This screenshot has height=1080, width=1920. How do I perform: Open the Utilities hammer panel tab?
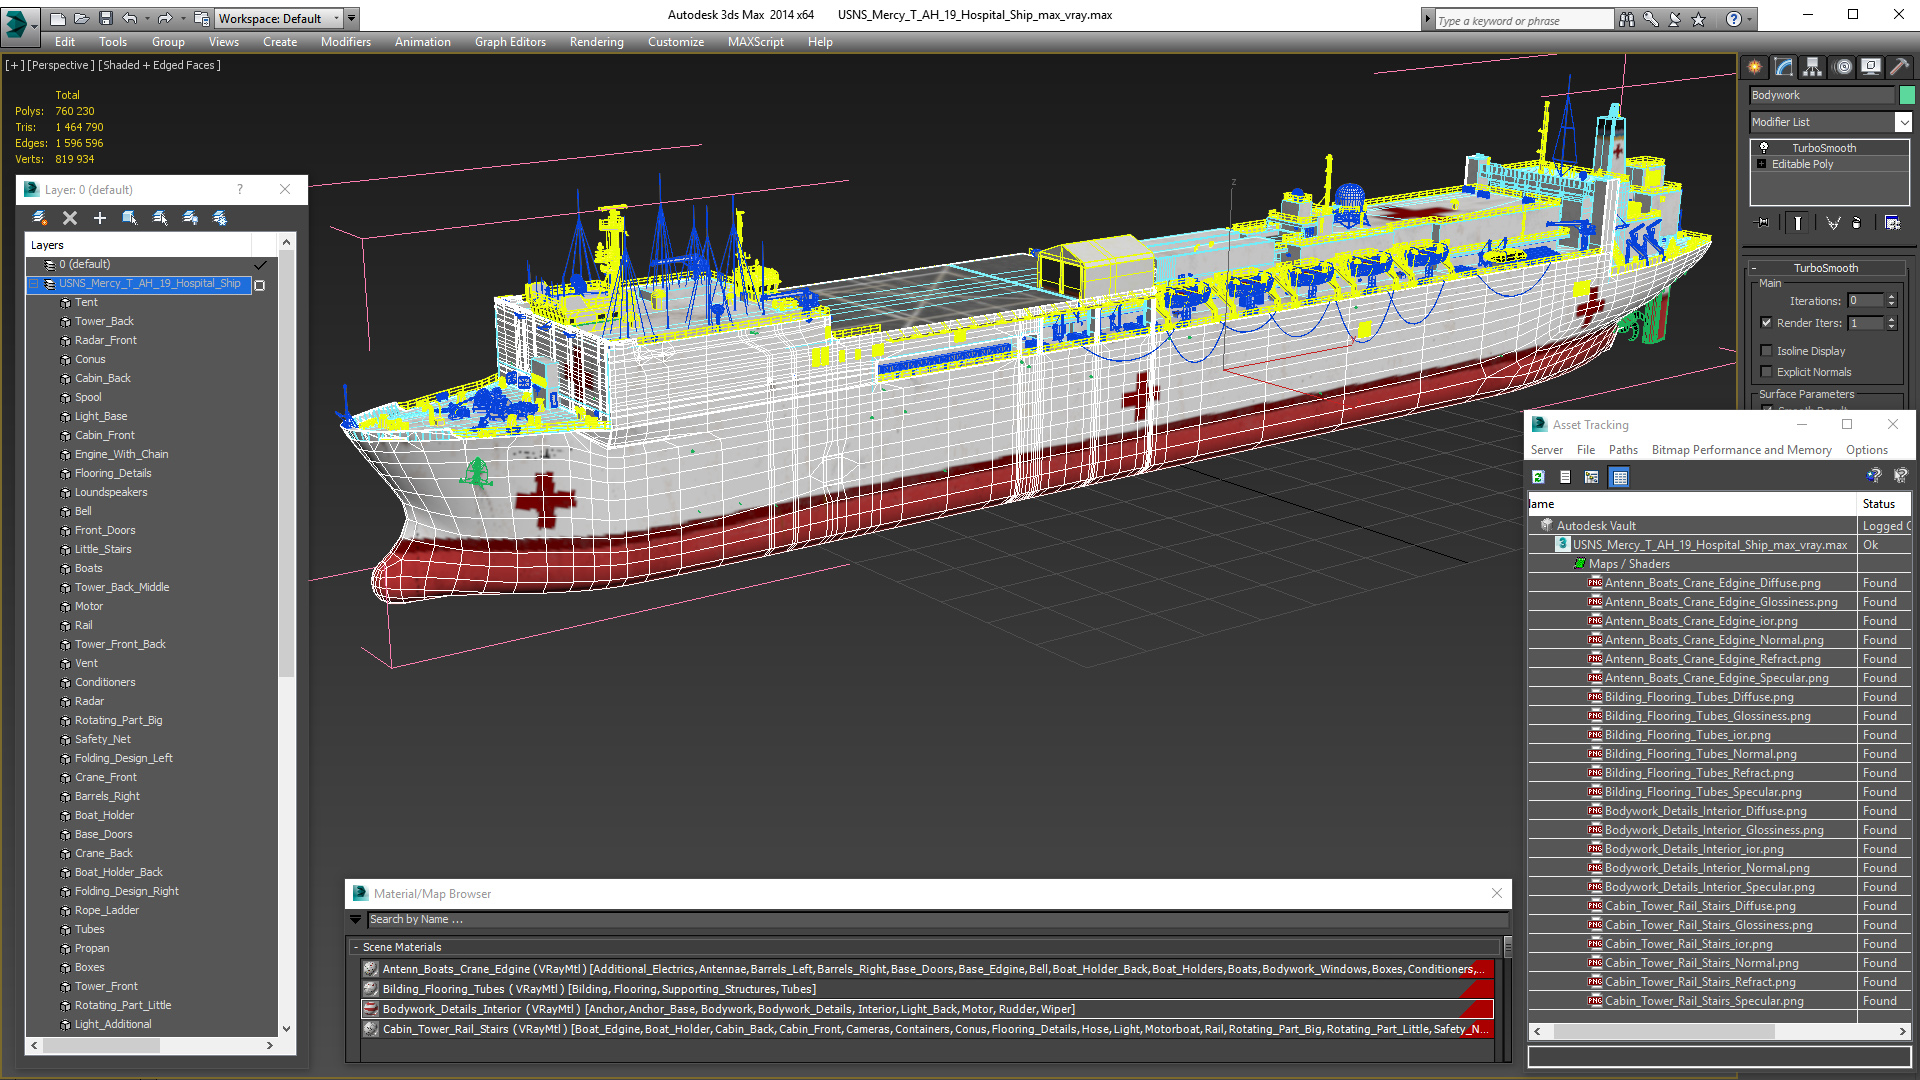click(1900, 67)
